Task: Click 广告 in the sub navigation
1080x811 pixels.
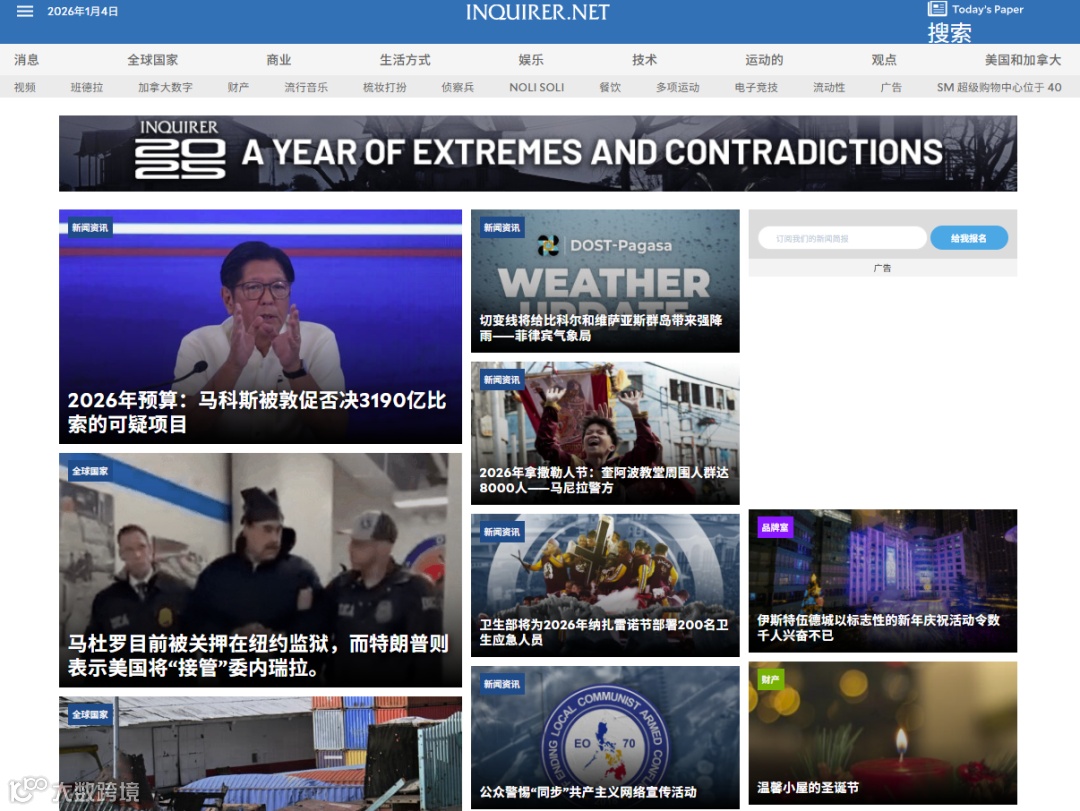Action: 891,87
